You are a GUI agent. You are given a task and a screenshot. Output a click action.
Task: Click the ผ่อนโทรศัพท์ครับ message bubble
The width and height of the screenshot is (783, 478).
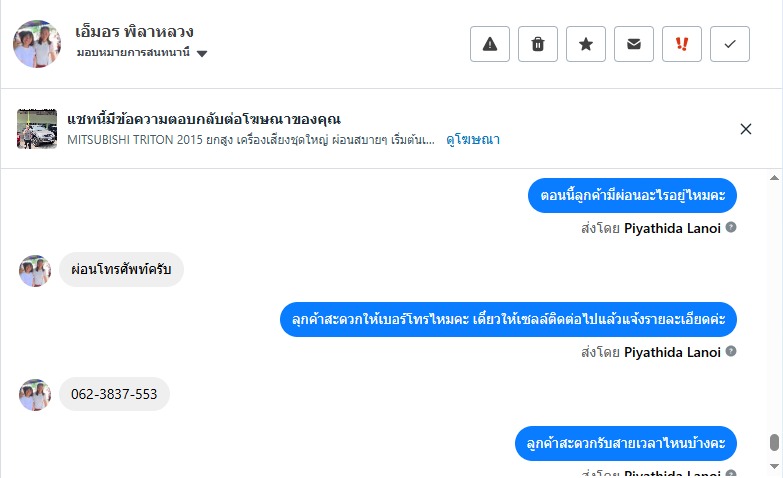pos(121,269)
